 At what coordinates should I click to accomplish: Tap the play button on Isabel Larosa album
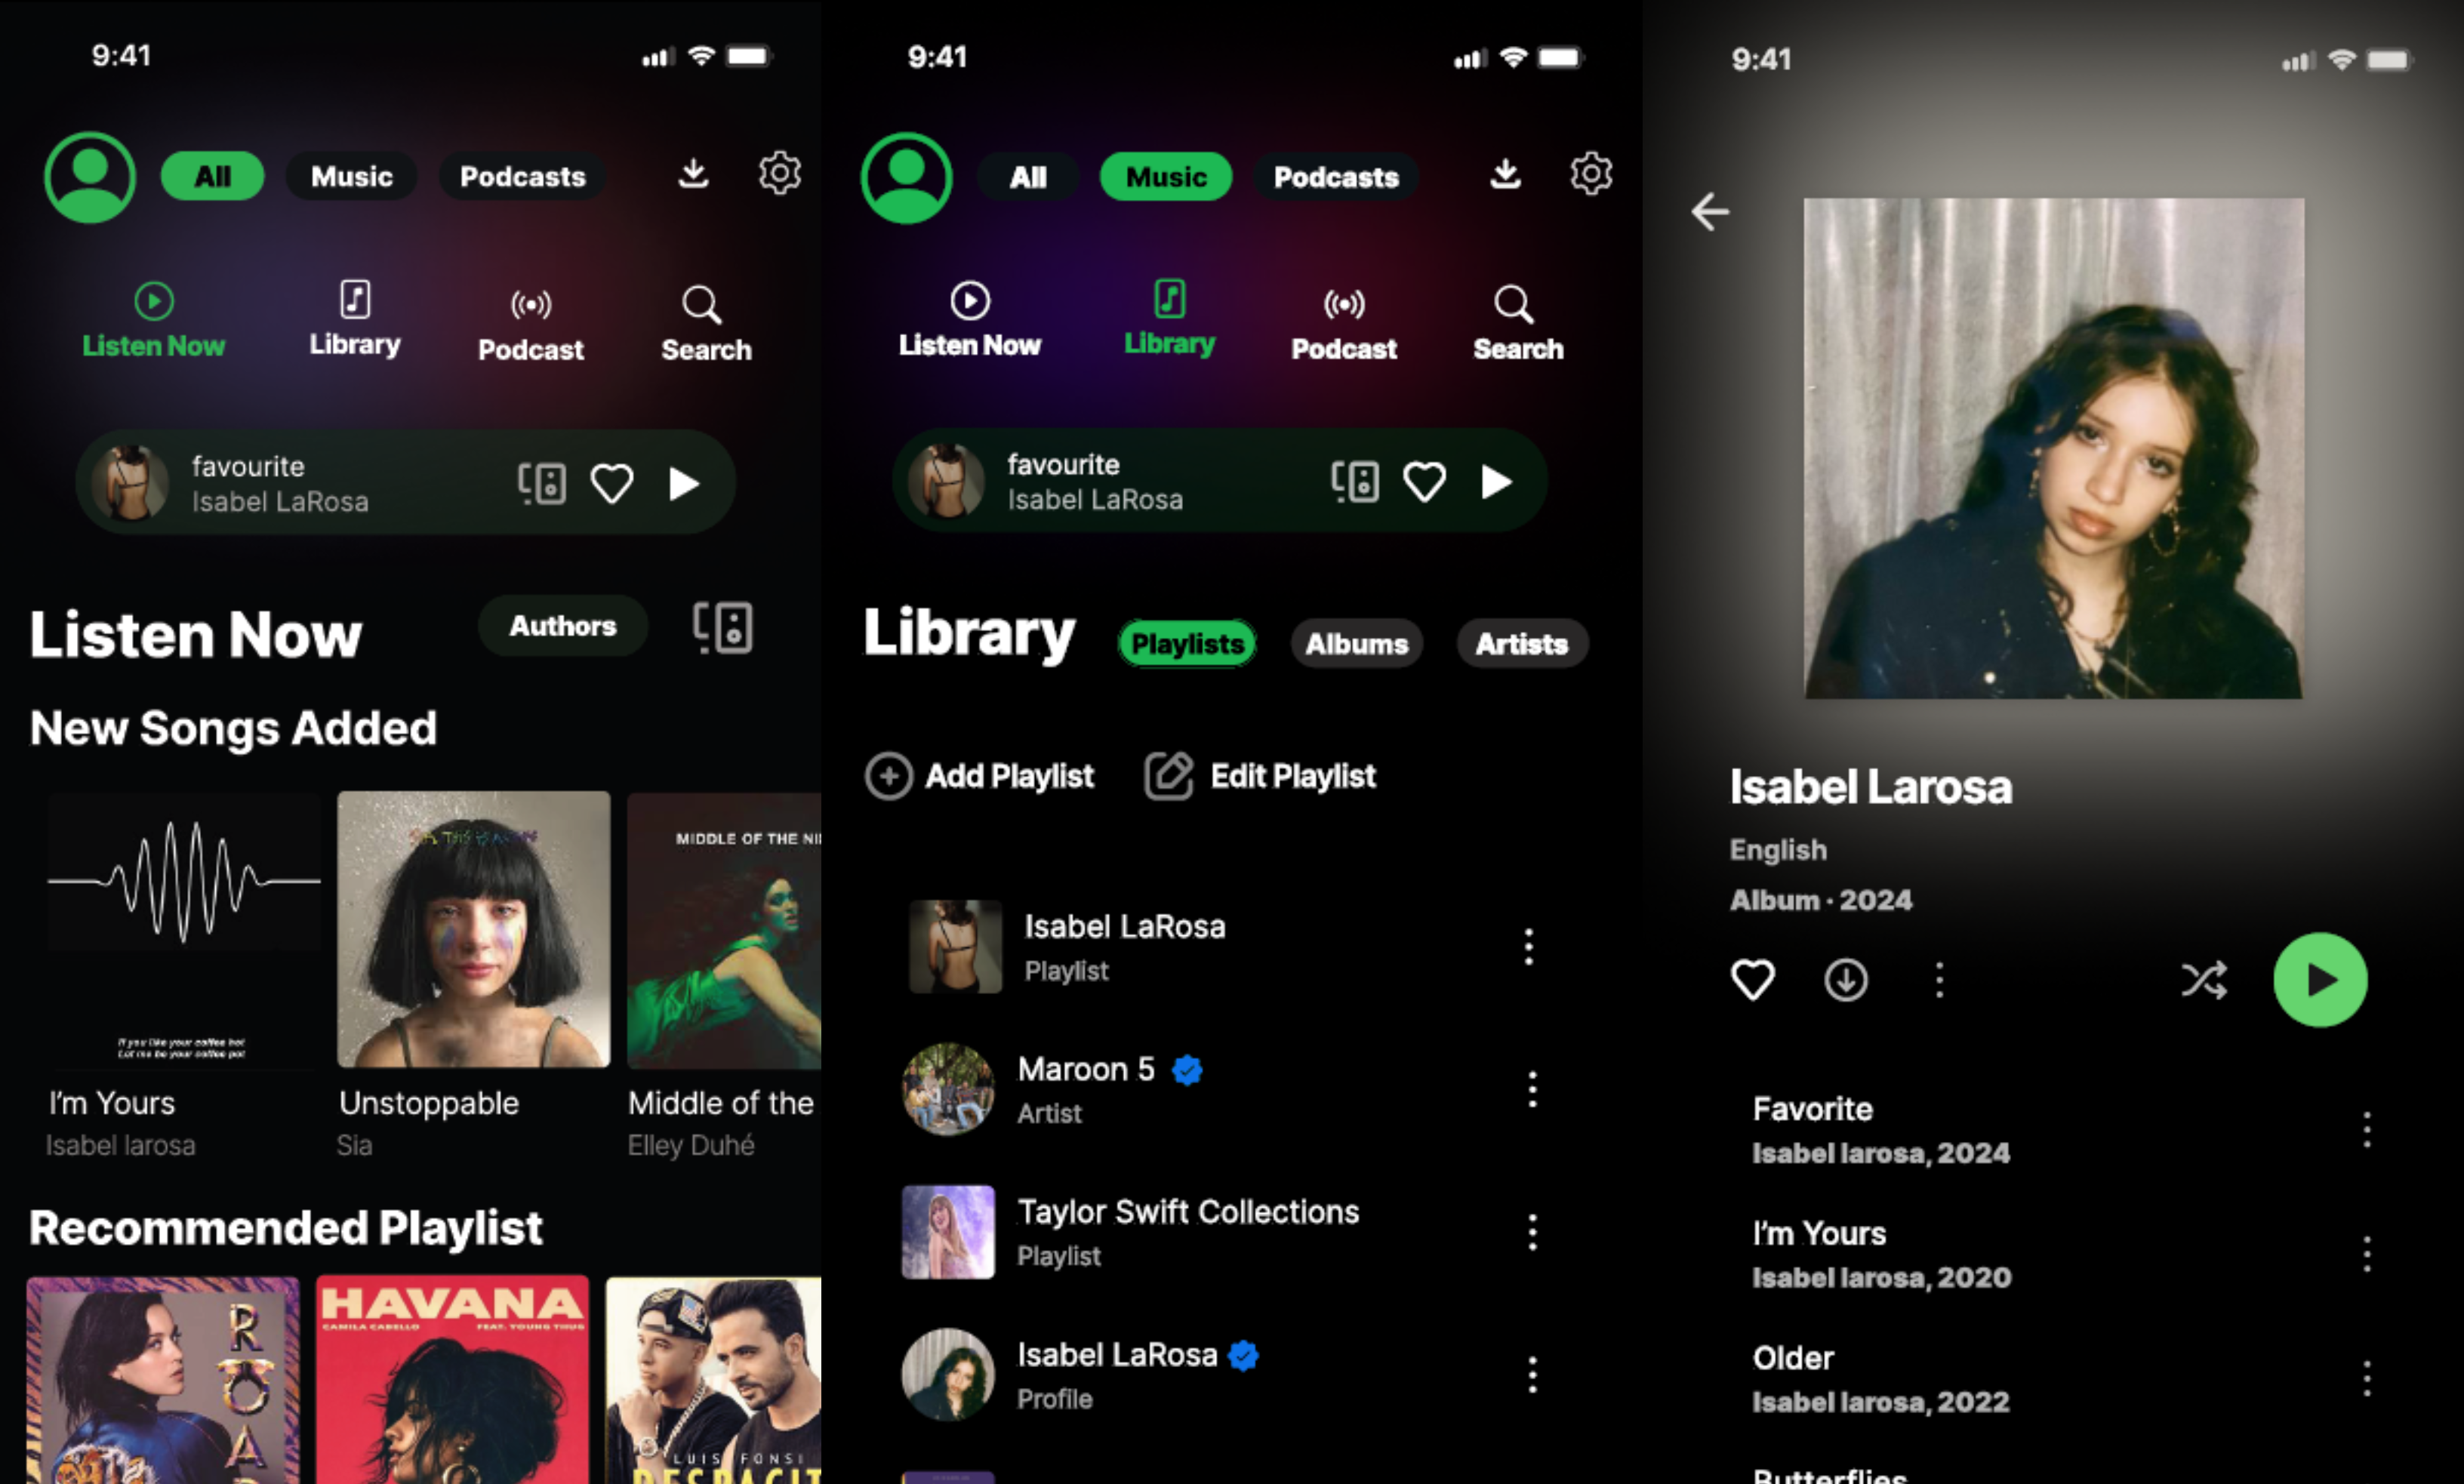[x=2321, y=981]
